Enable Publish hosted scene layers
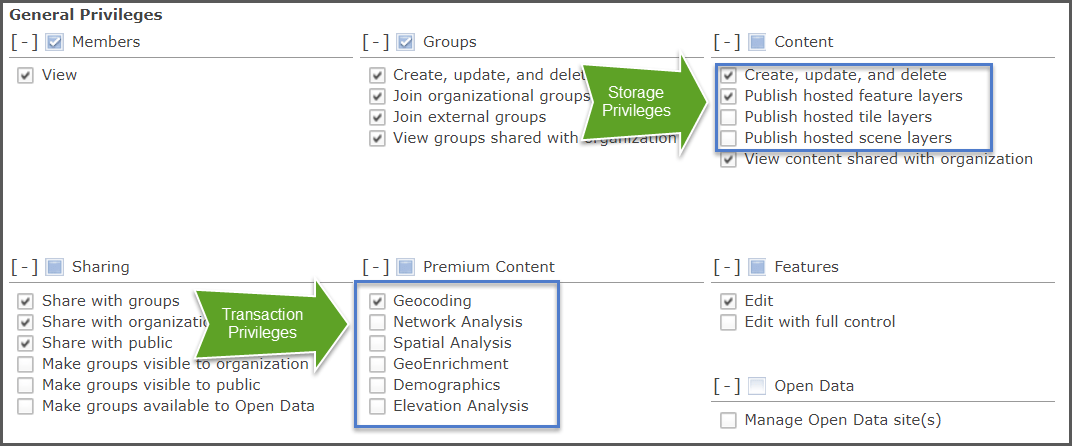Screen dimensions: 1072x446 click(x=729, y=138)
